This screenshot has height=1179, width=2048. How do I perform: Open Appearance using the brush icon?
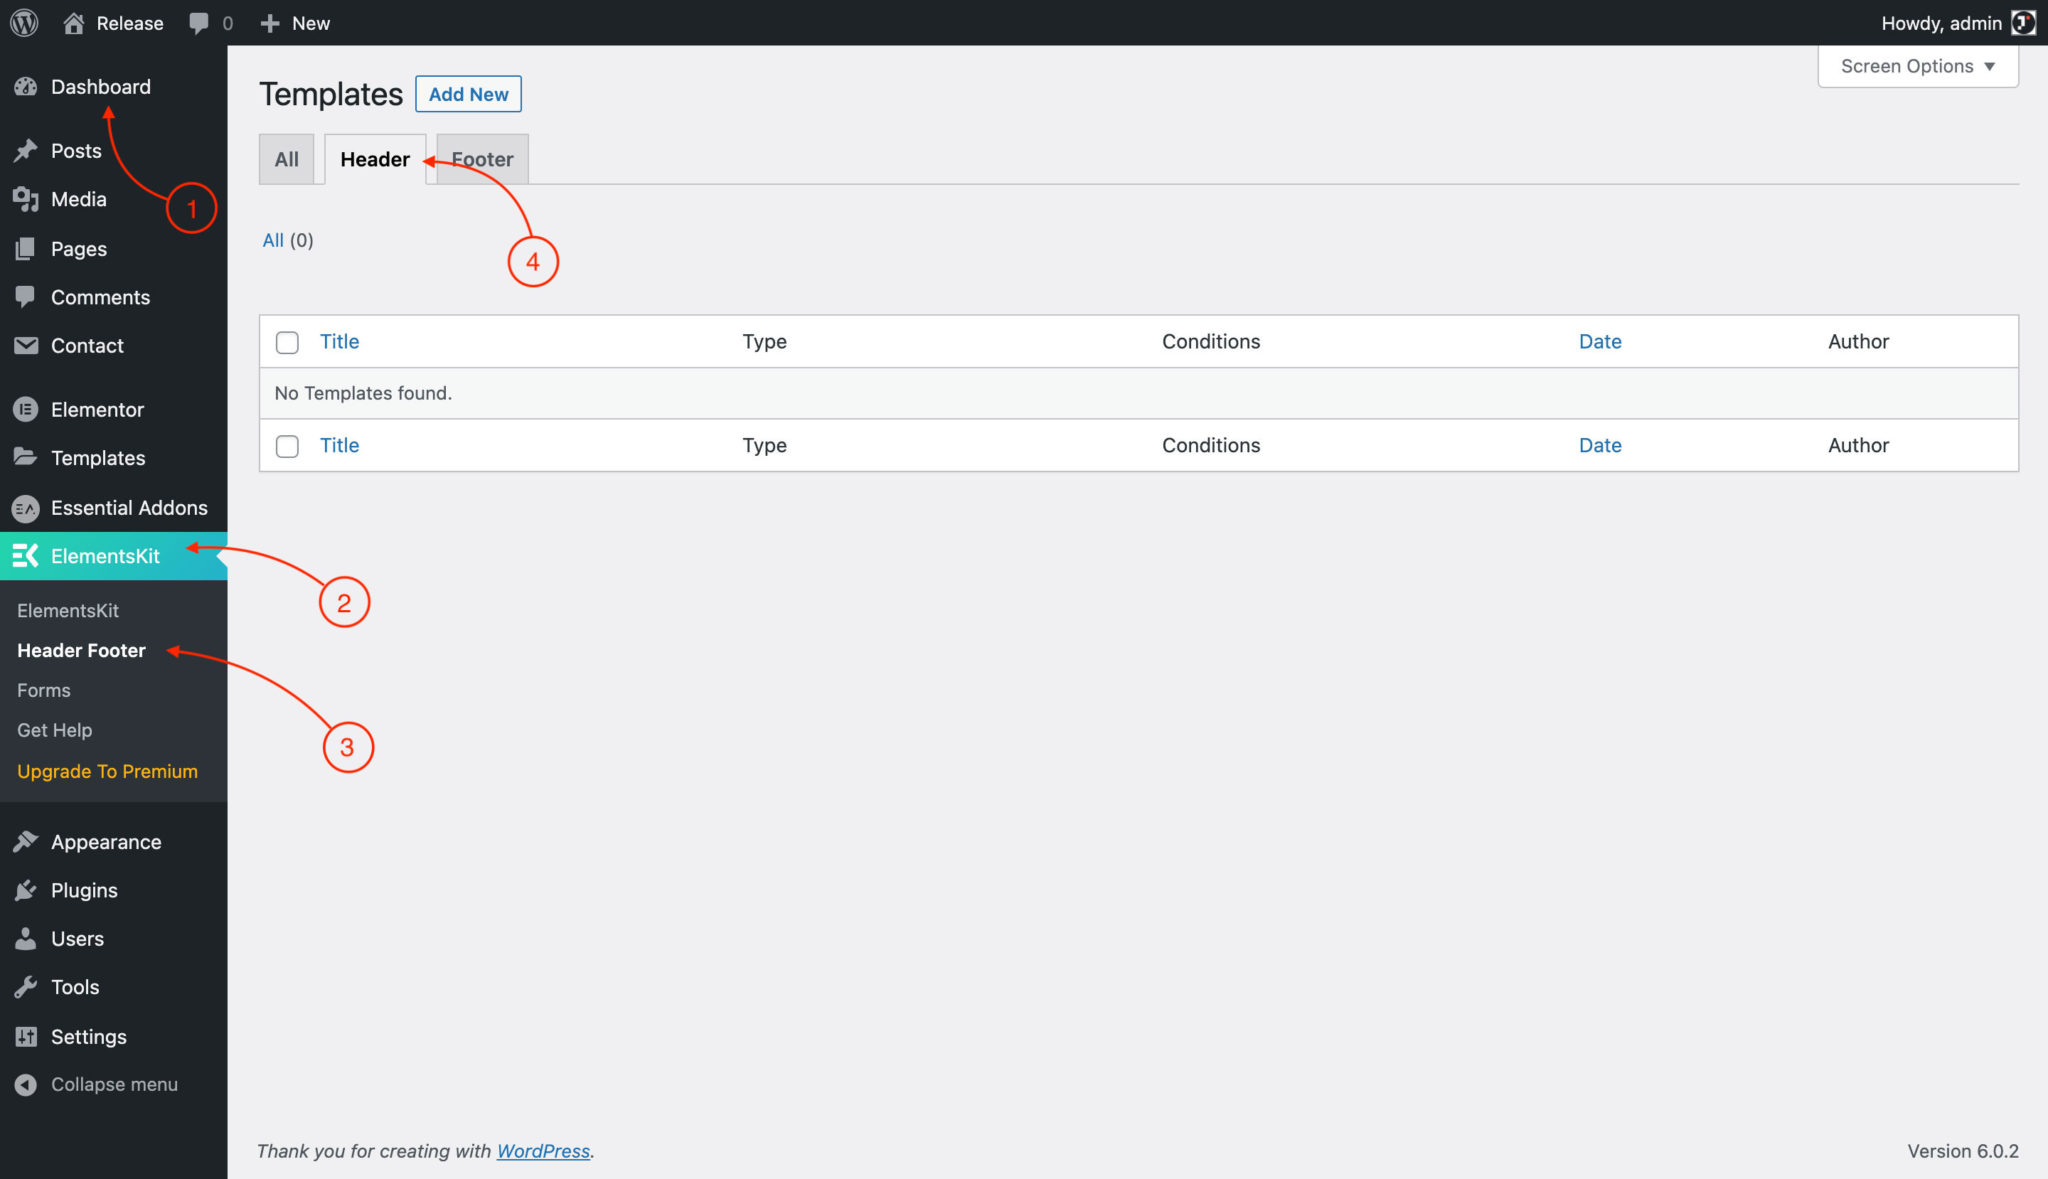pyautogui.click(x=25, y=841)
